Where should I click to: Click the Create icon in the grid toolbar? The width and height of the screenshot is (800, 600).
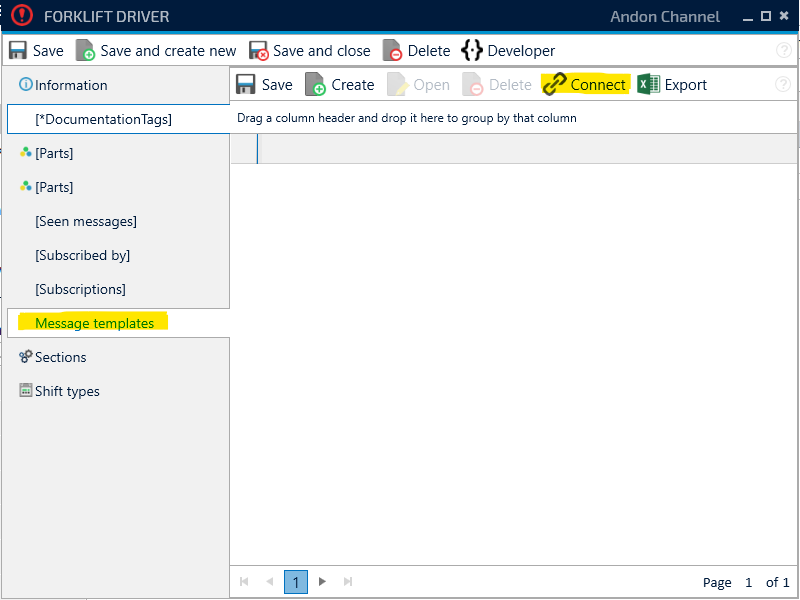(316, 85)
